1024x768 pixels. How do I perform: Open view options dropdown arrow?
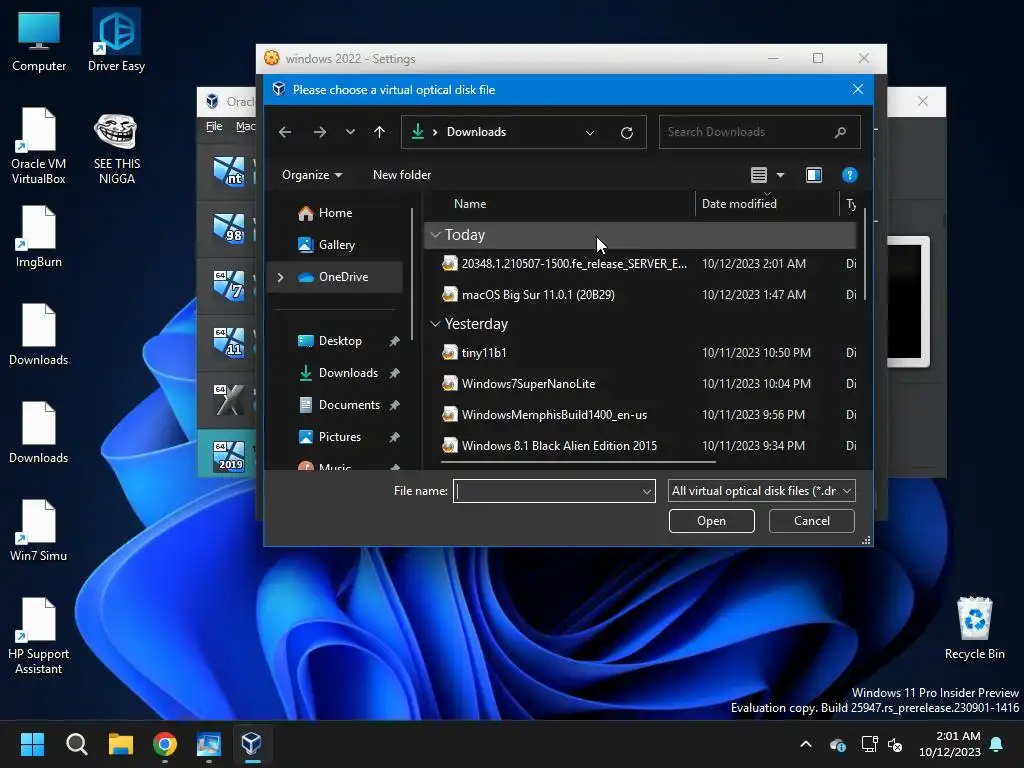780,175
